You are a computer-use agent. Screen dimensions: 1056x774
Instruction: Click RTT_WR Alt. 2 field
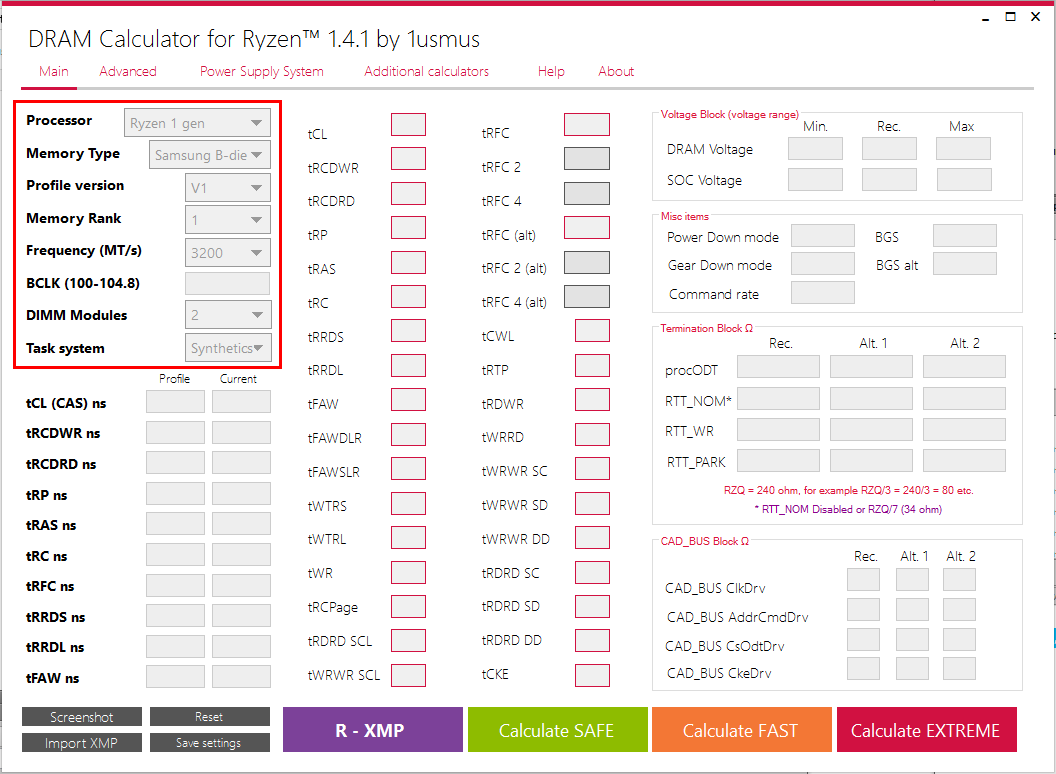pyautogui.click(x=964, y=429)
